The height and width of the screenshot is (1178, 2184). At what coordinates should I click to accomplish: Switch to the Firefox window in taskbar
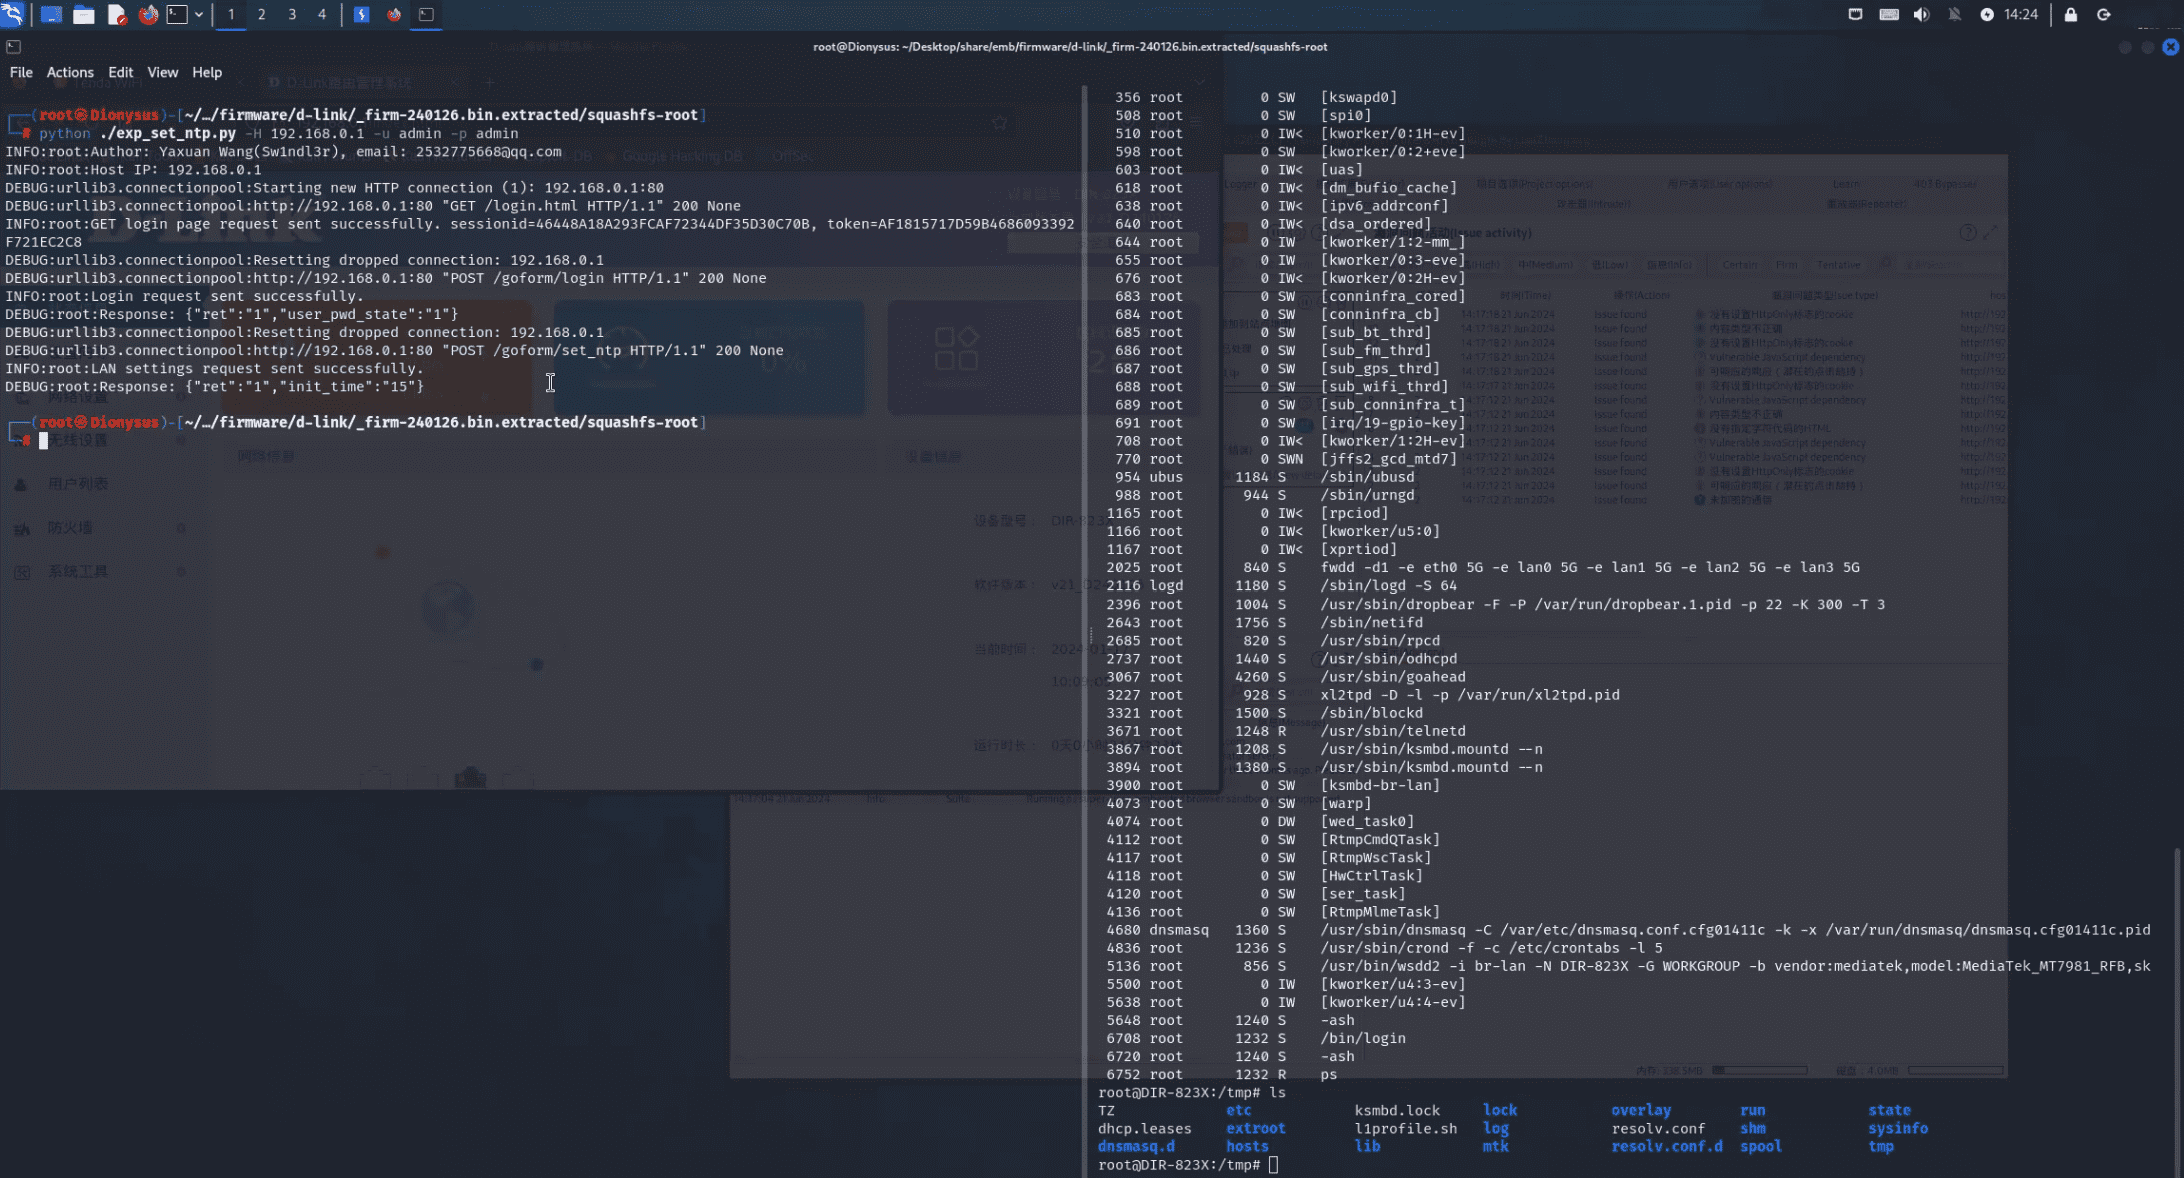click(394, 14)
